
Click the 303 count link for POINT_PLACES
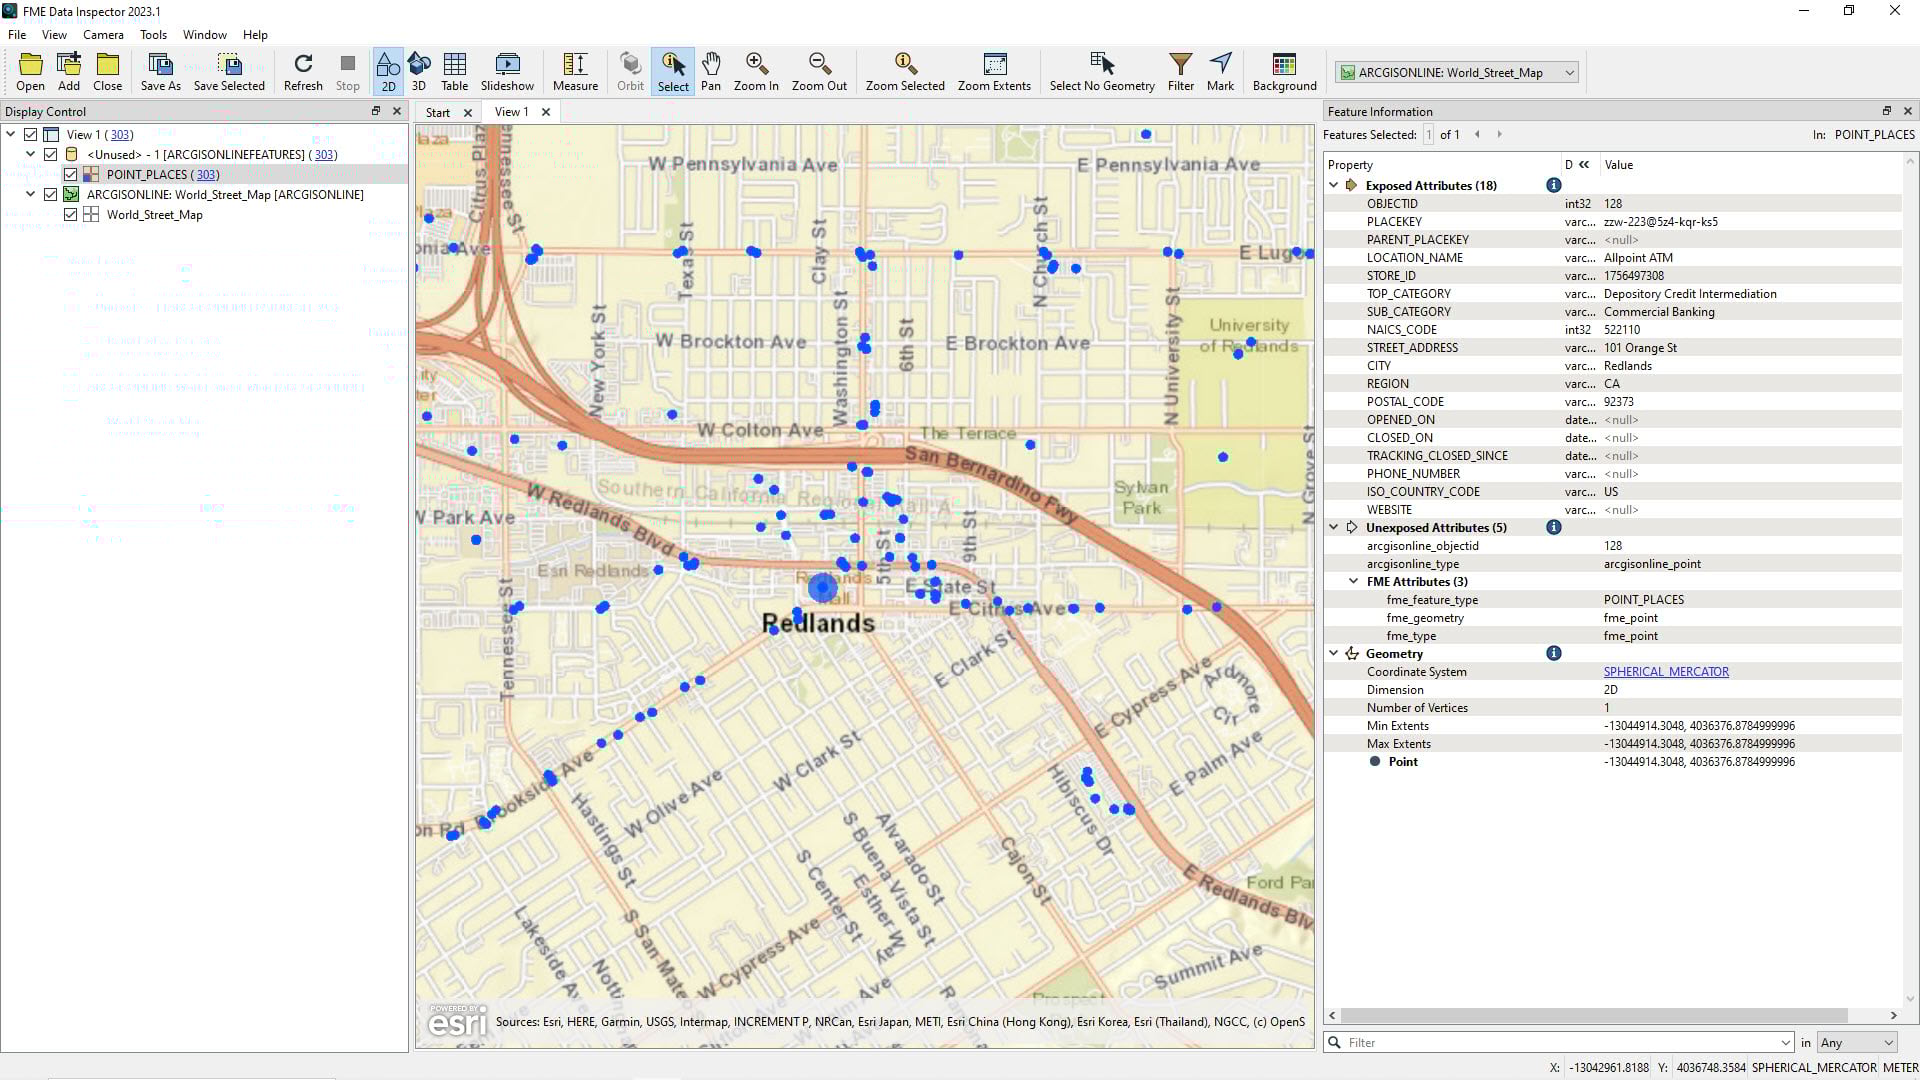pos(207,174)
